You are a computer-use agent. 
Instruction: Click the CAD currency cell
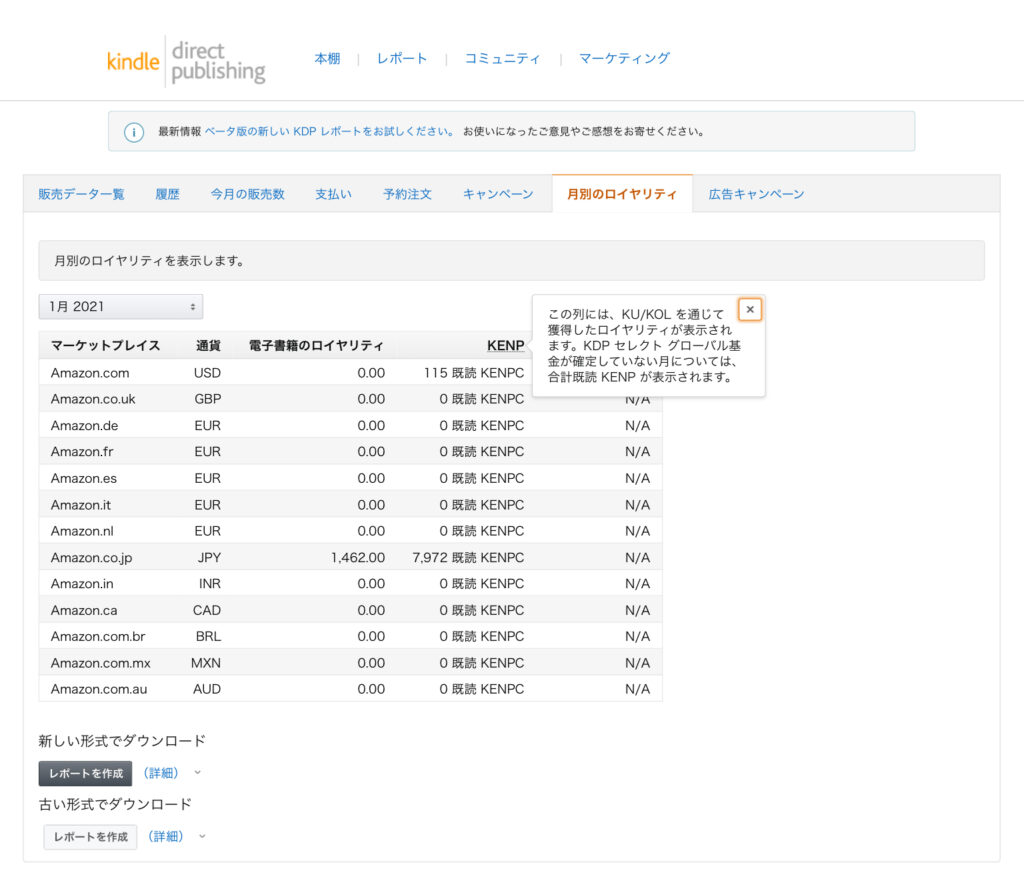pyautogui.click(x=207, y=610)
